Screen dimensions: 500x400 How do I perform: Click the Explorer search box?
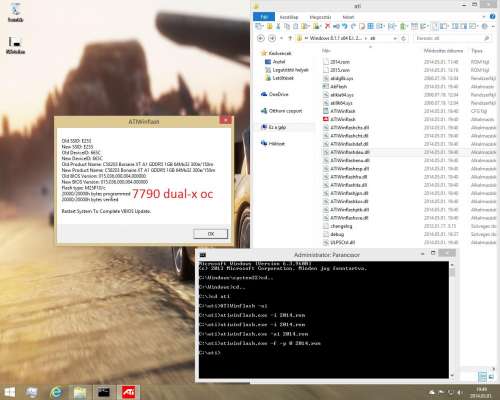click(452, 38)
